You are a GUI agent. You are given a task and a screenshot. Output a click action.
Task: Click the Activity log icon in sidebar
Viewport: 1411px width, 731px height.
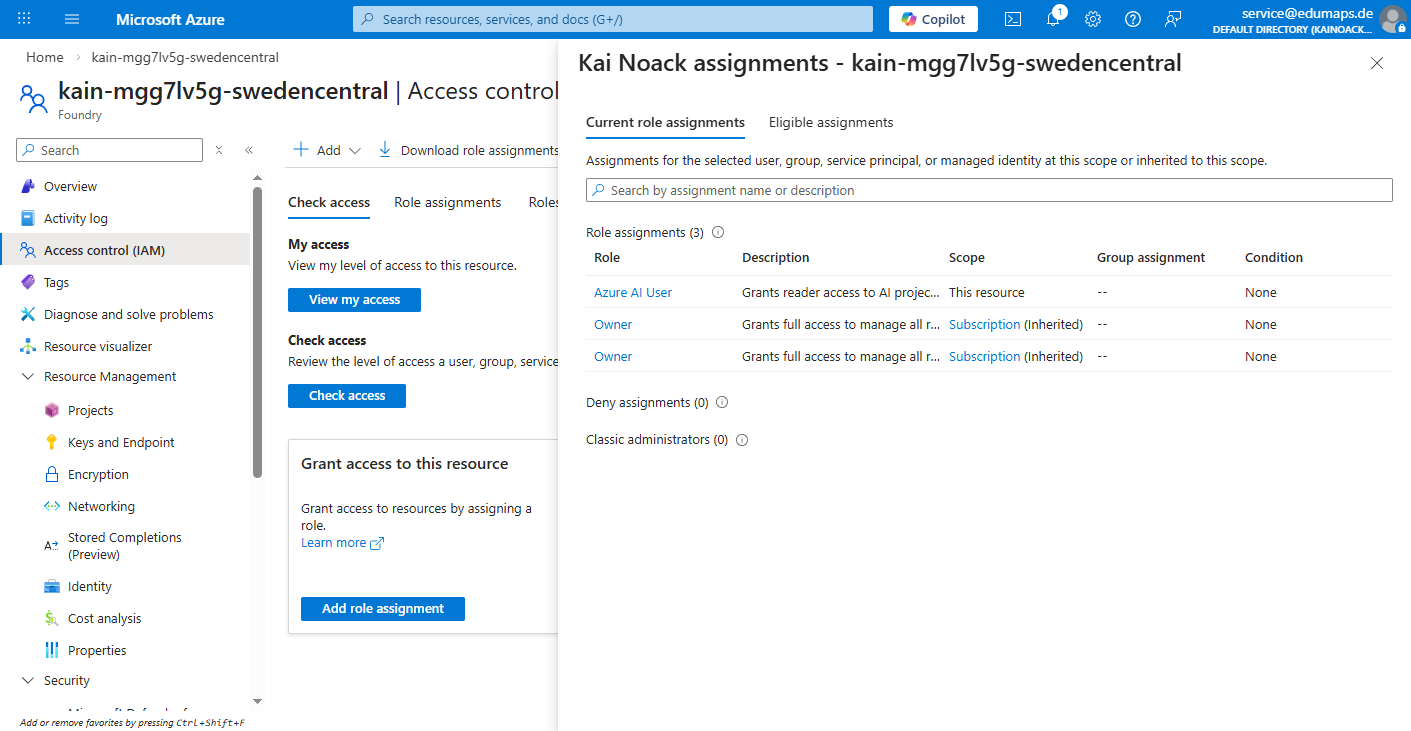pos(28,218)
